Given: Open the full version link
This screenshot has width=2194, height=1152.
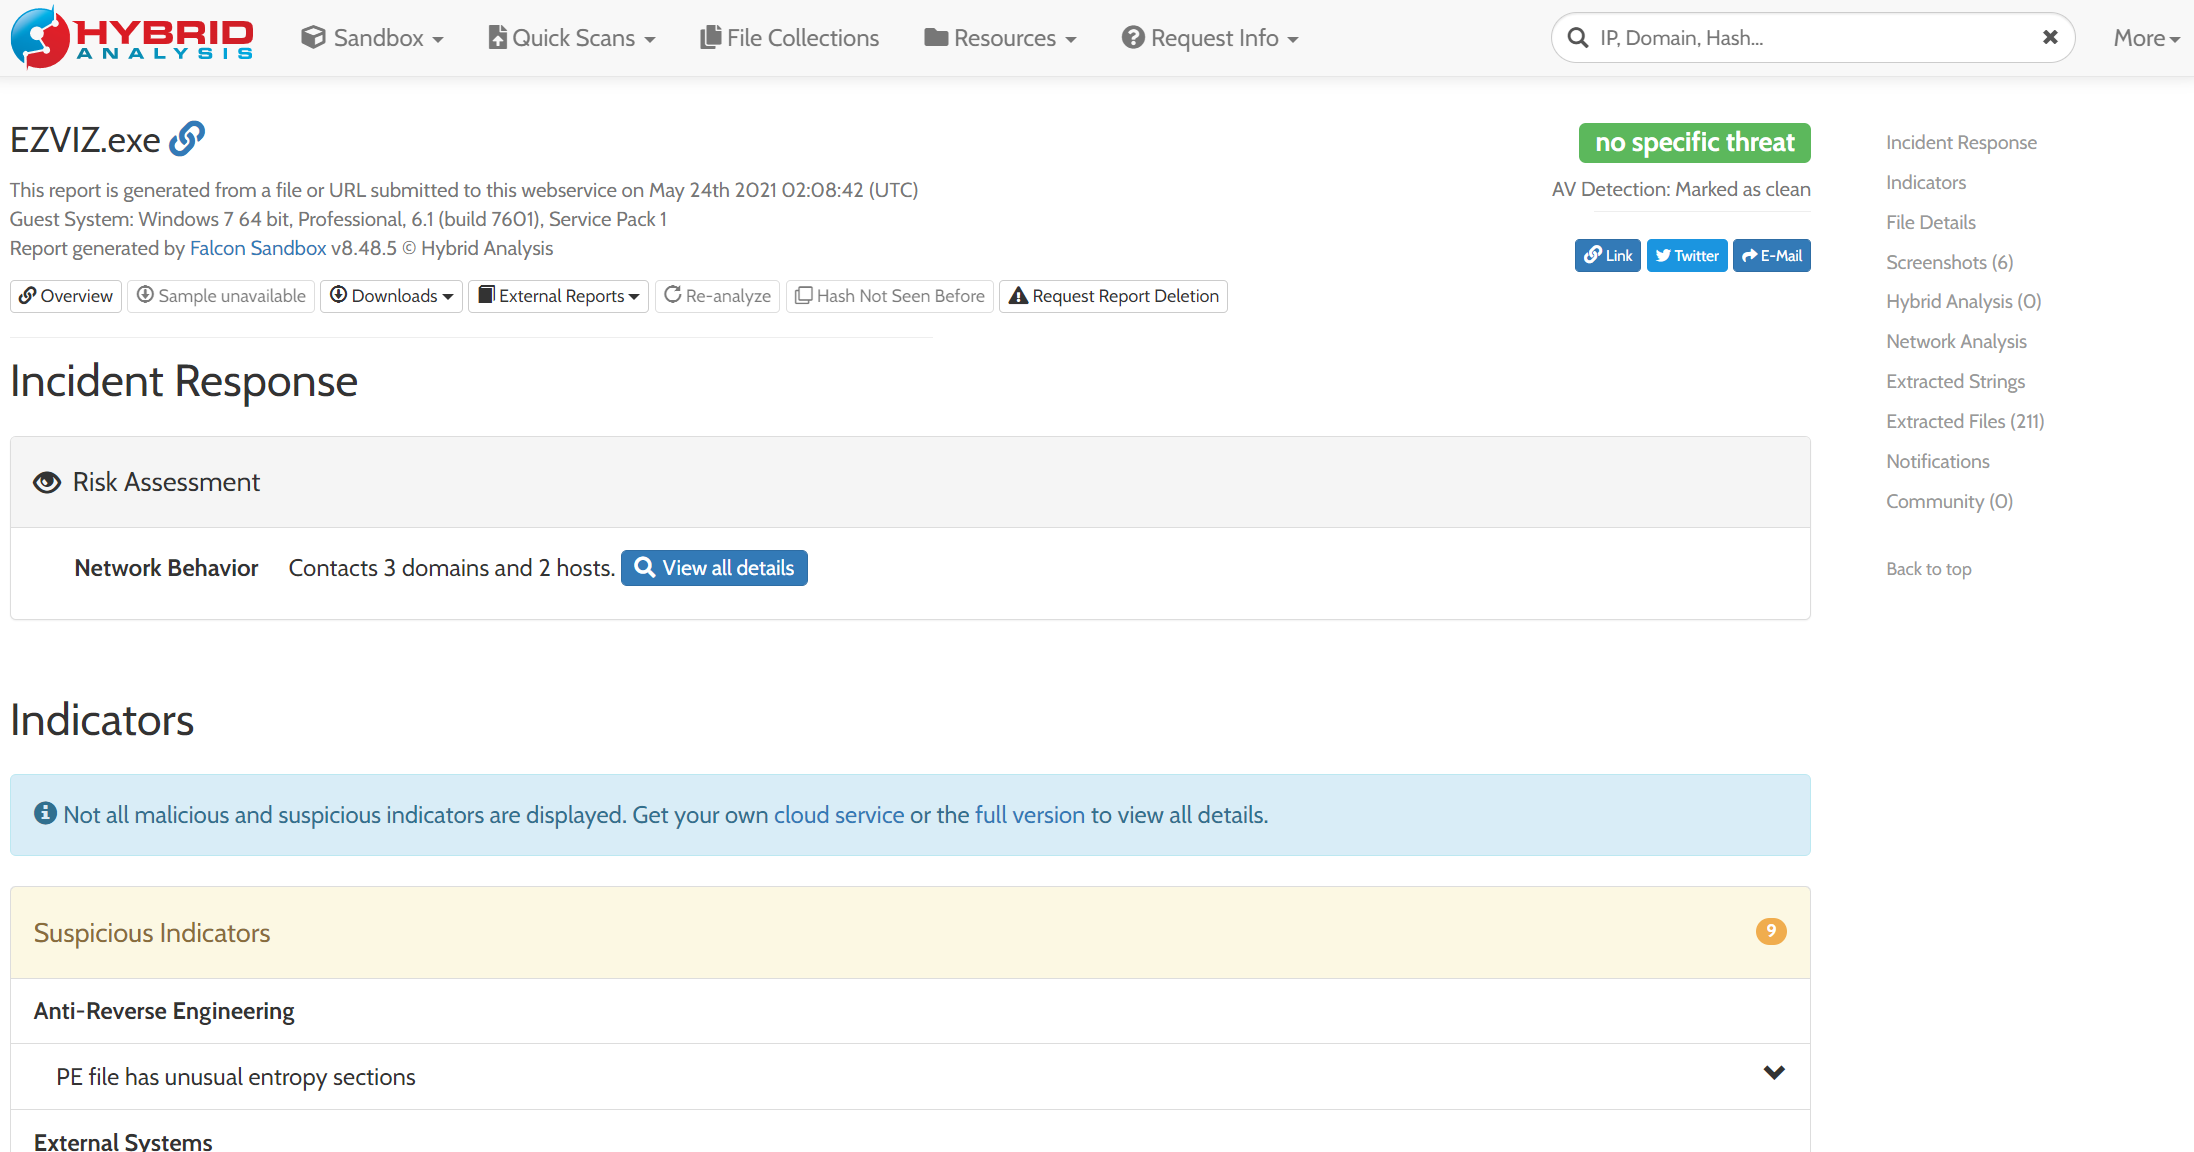Looking at the screenshot, I should (1029, 815).
